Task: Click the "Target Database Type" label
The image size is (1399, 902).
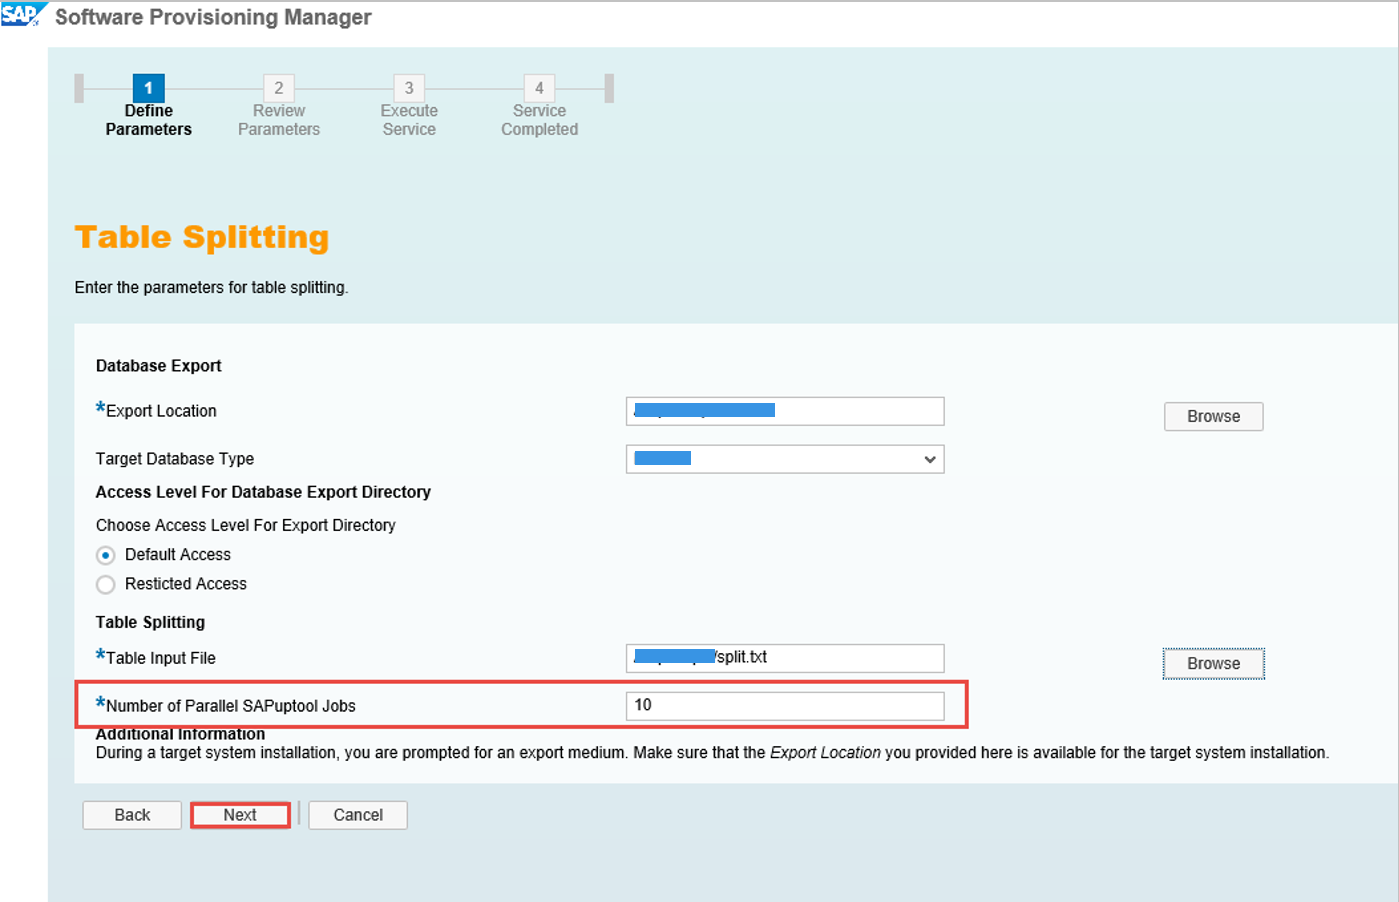Action: (175, 459)
